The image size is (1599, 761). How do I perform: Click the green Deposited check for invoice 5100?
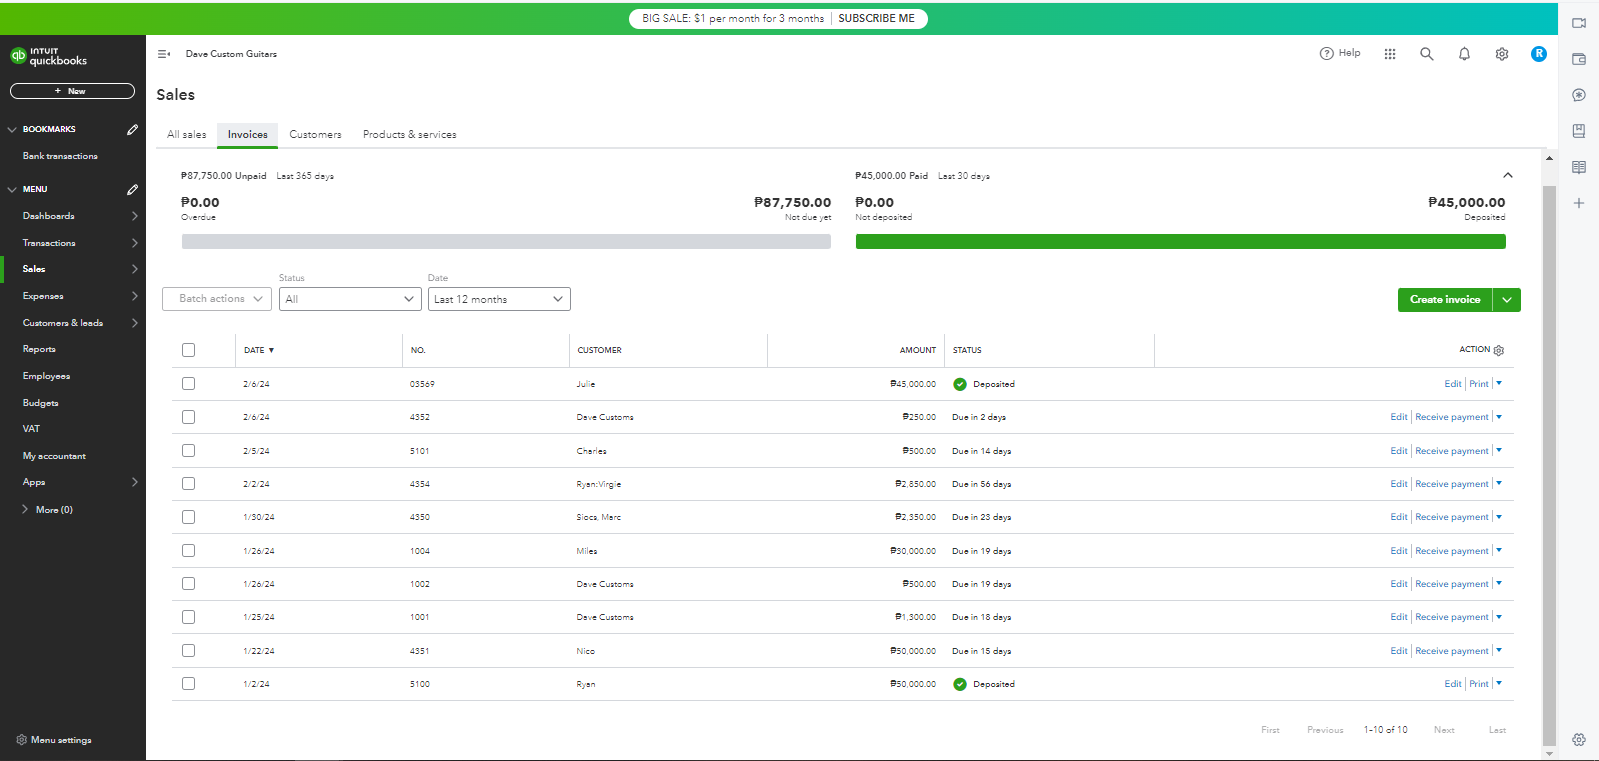(960, 684)
